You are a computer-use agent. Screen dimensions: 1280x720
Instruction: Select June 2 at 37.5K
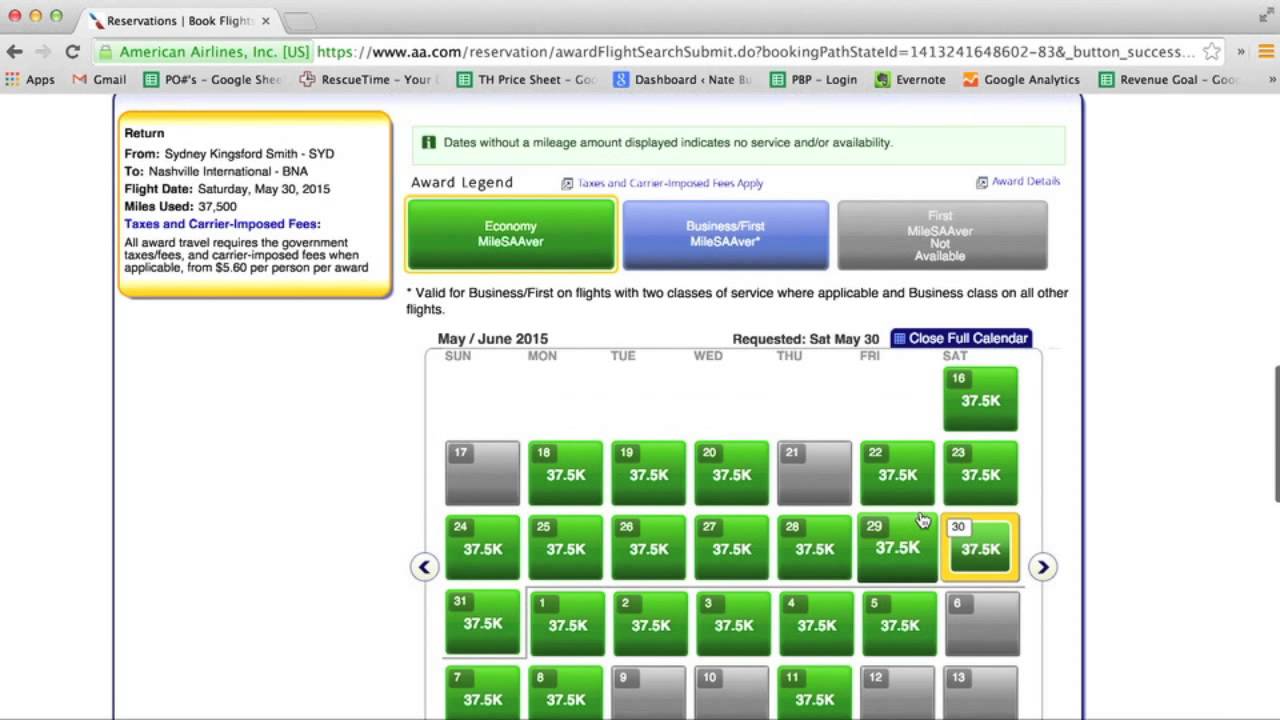[650, 624]
